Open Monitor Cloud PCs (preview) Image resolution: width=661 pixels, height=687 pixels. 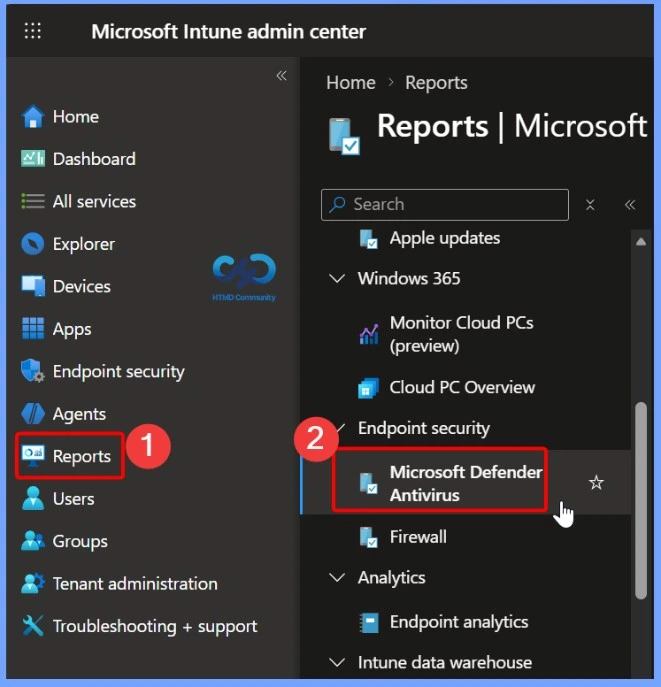coord(461,334)
